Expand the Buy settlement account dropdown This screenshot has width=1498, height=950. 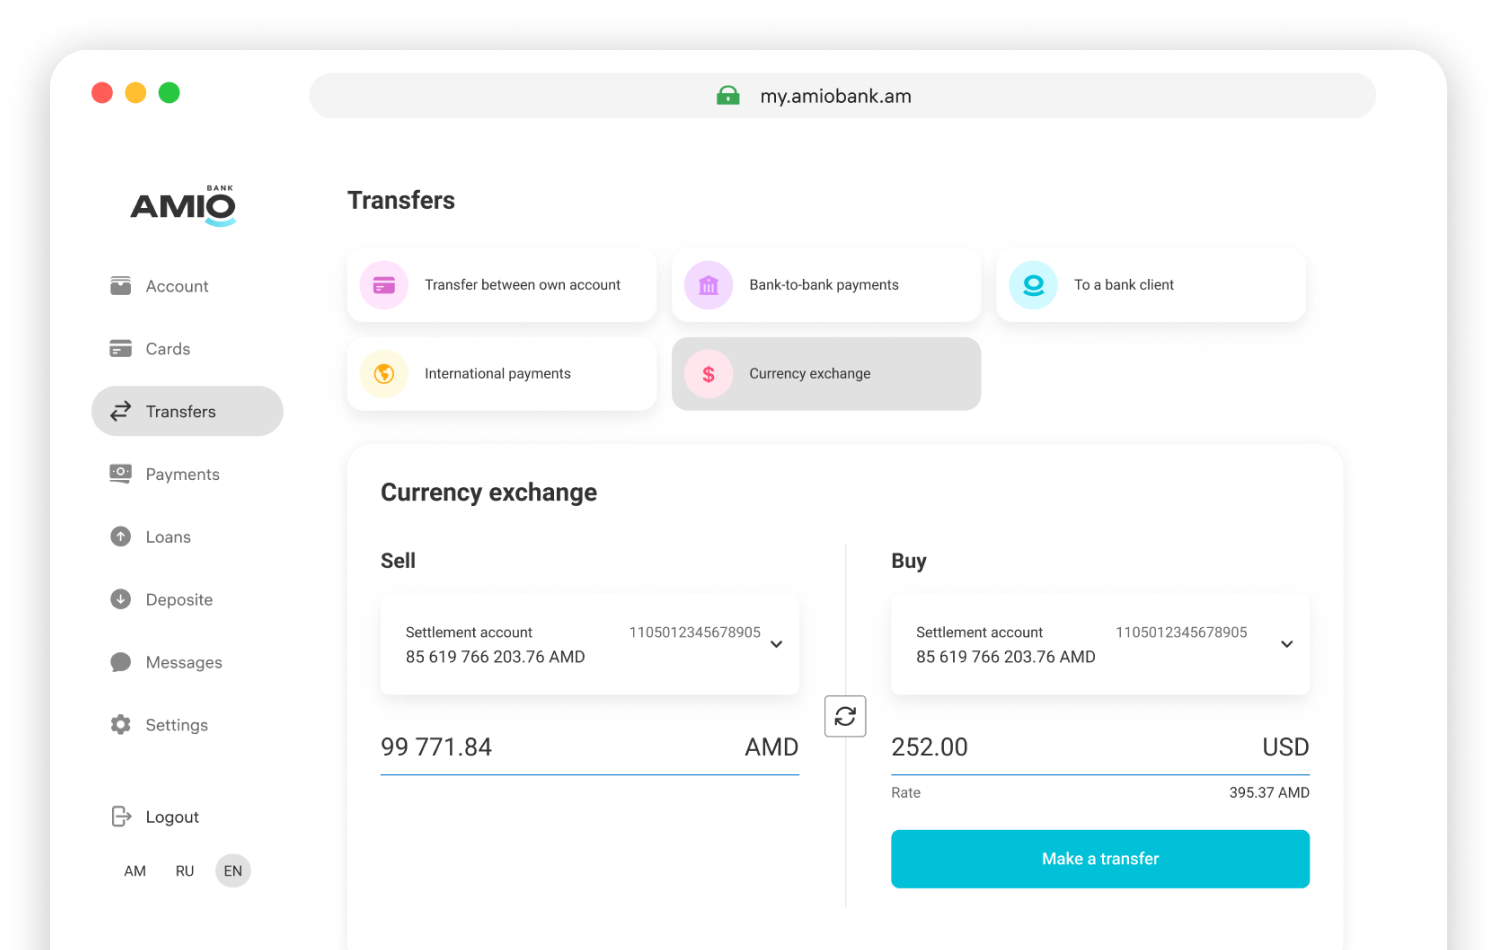click(1286, 645)
